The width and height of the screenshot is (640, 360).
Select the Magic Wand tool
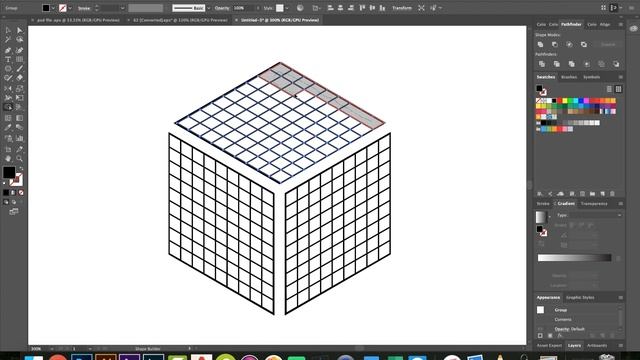pyautogui.click(x=8, y=40)
